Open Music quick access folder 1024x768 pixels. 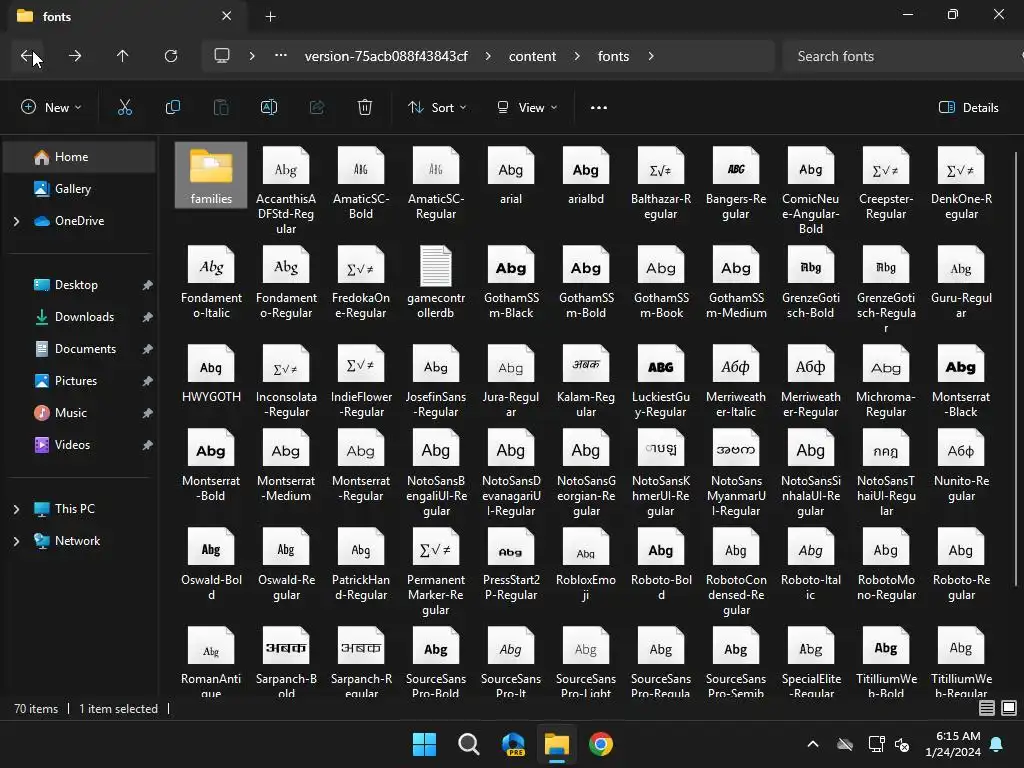[80, 413]
